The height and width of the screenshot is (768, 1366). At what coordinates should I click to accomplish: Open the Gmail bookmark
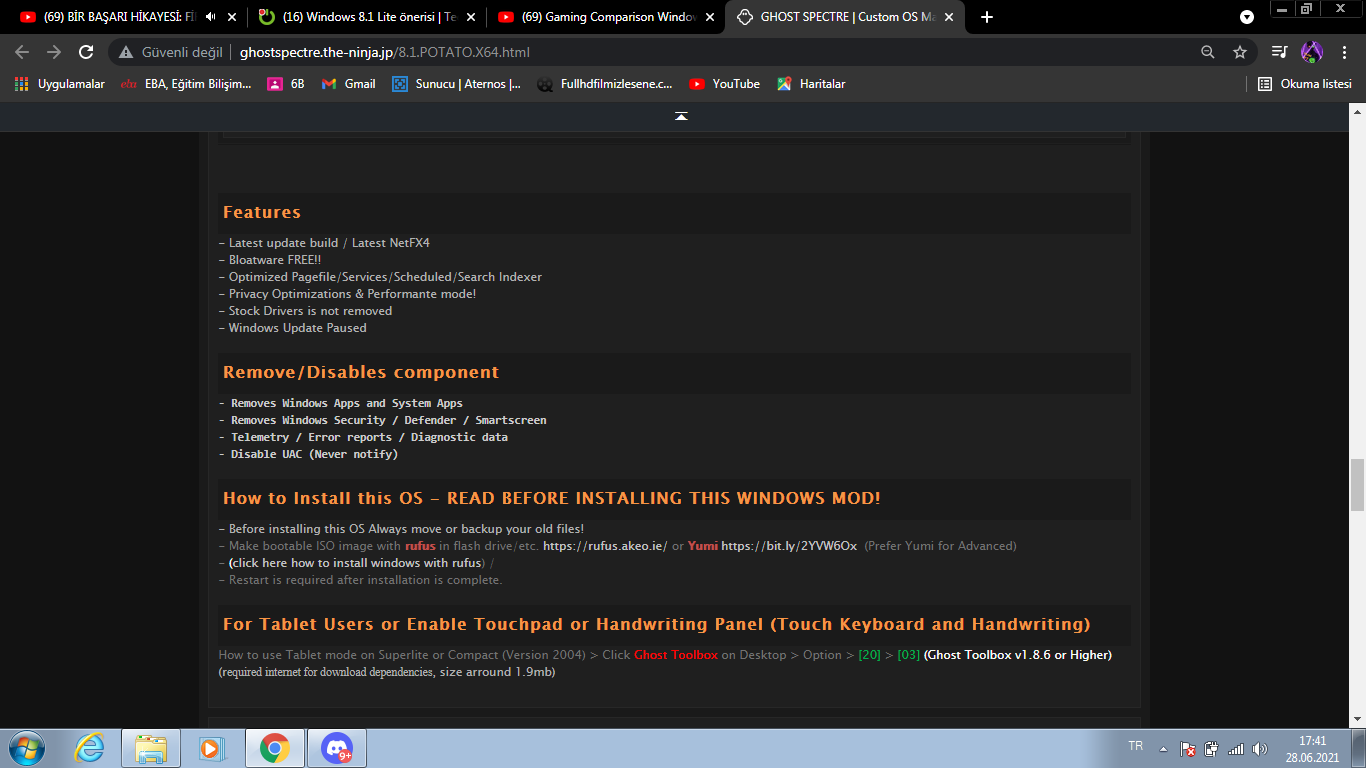coord(349,84)
